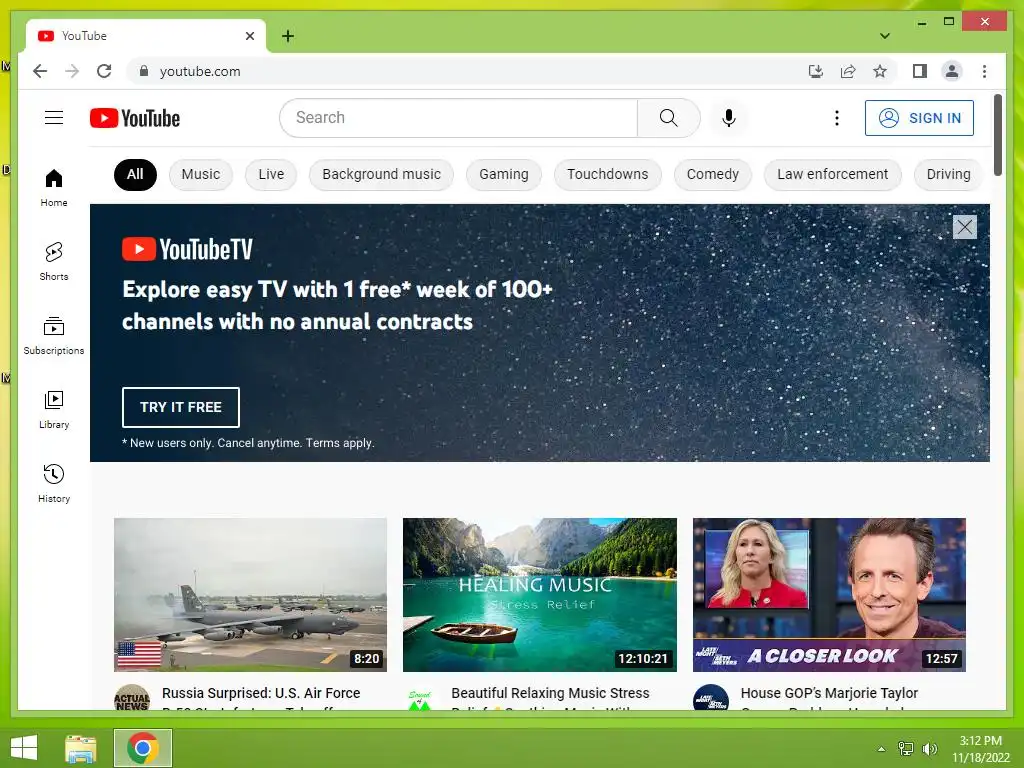Click the magnifying glass search button
The height and width of the screenshot is (768, 1024).
click(x=668, y=118)
